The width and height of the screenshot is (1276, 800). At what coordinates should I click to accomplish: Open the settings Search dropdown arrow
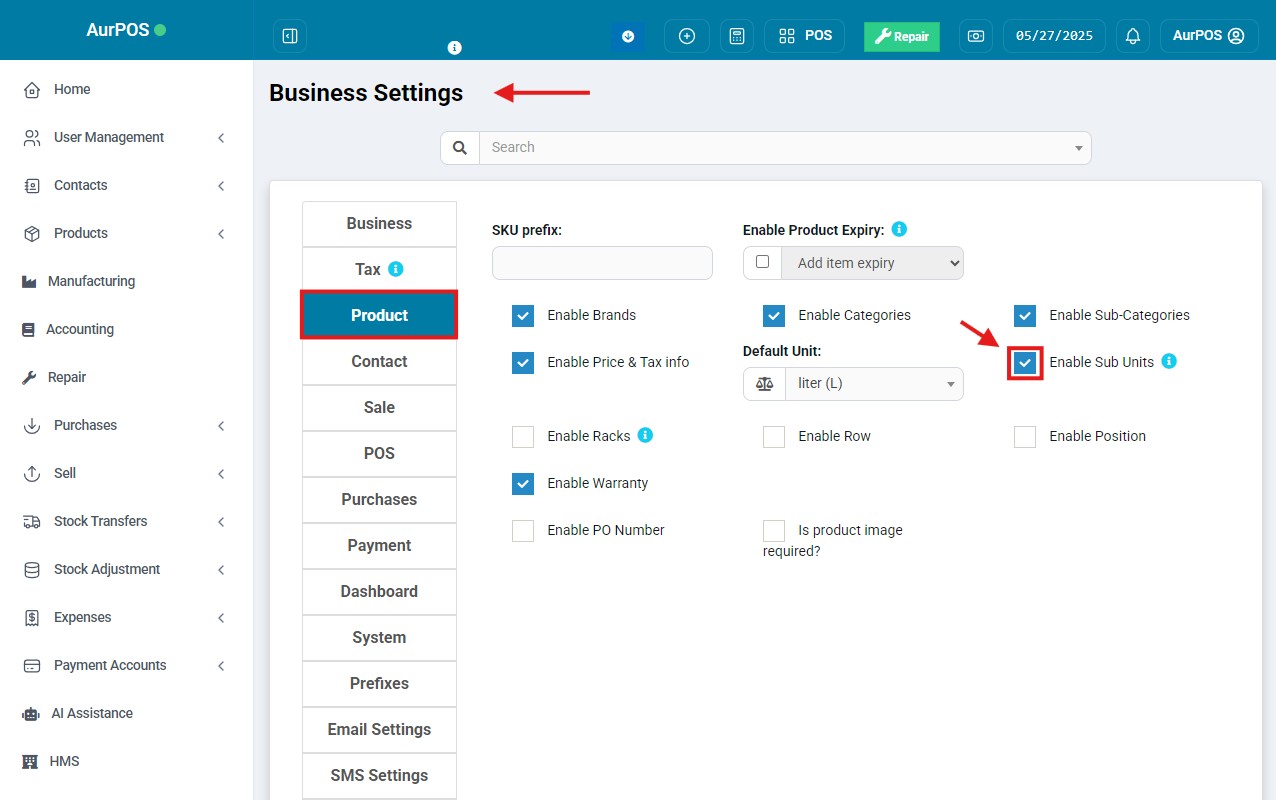click(x=1079, y=148)
